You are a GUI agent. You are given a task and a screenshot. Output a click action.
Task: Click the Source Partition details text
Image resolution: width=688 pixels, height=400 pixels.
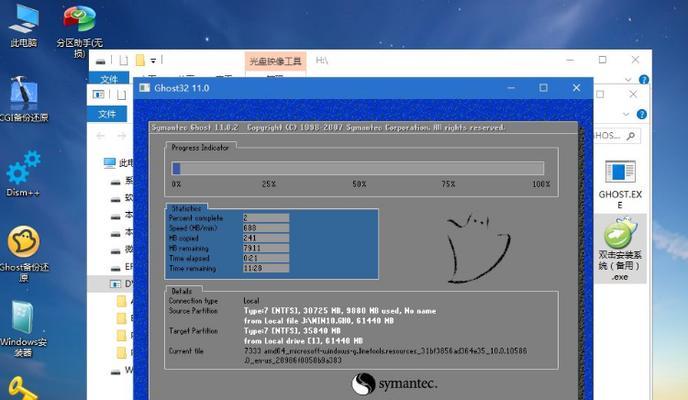pyautogui.click(x=340, y=316)
